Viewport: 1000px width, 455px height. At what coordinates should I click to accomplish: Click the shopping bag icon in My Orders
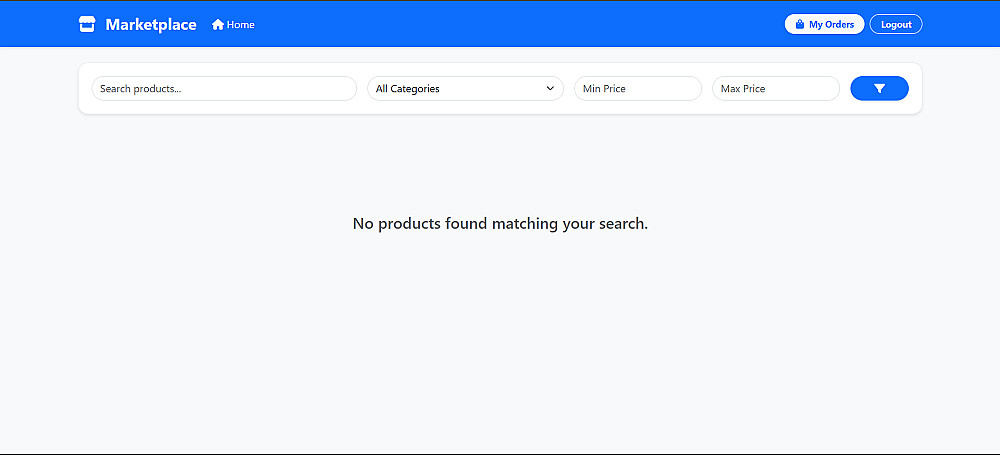(800, 25)
